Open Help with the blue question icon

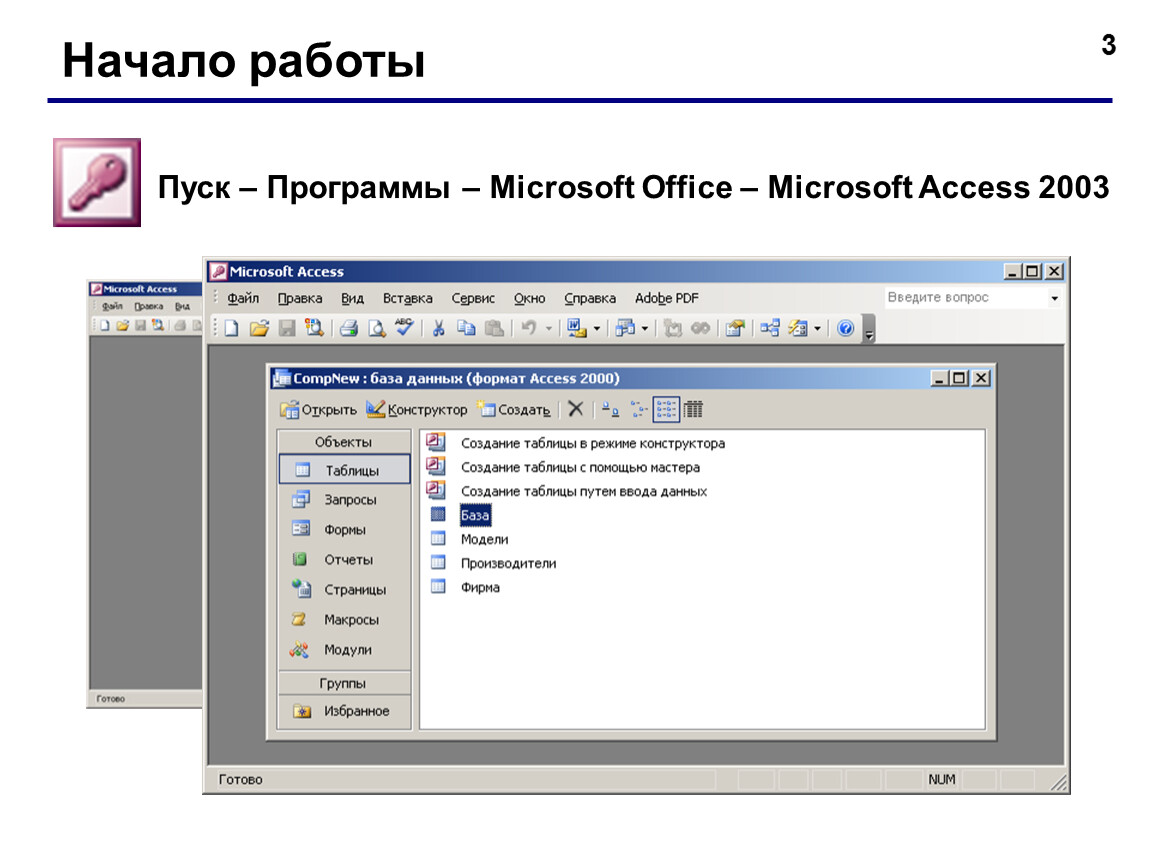pos(846,329)
